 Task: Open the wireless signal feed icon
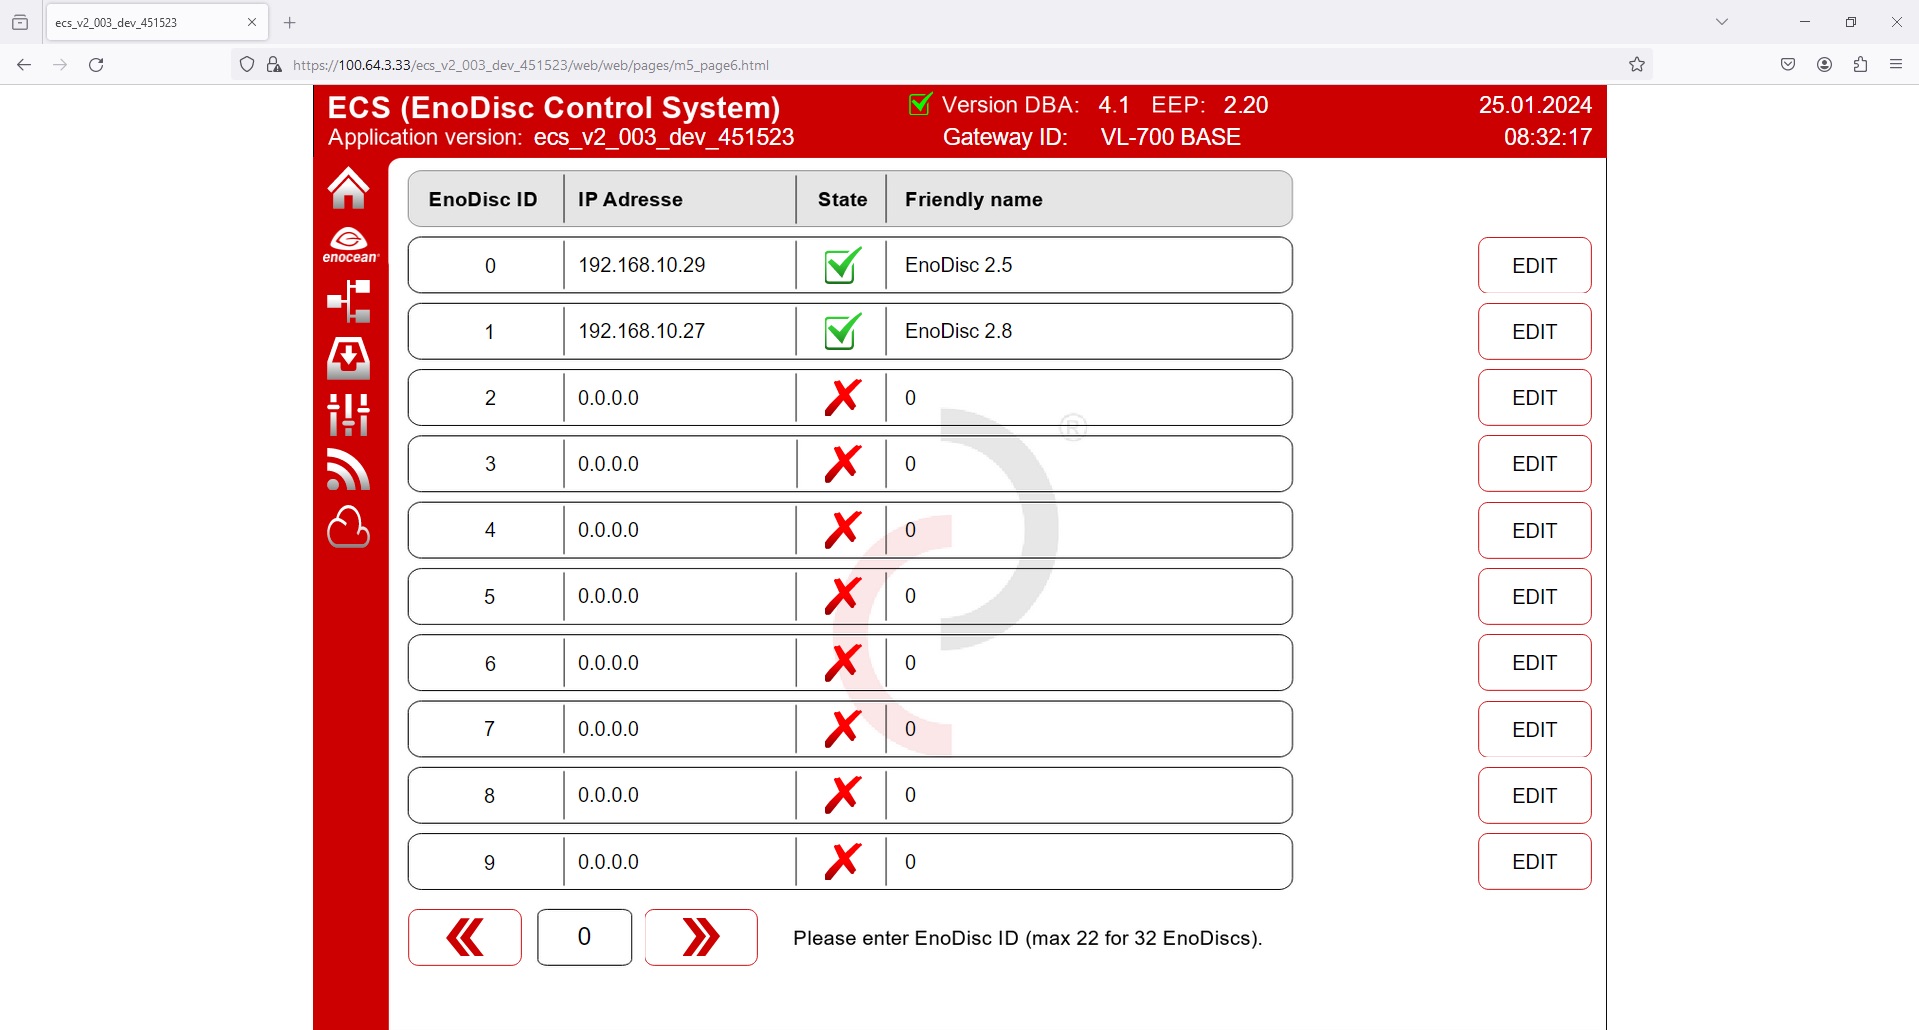pos(348,470)
